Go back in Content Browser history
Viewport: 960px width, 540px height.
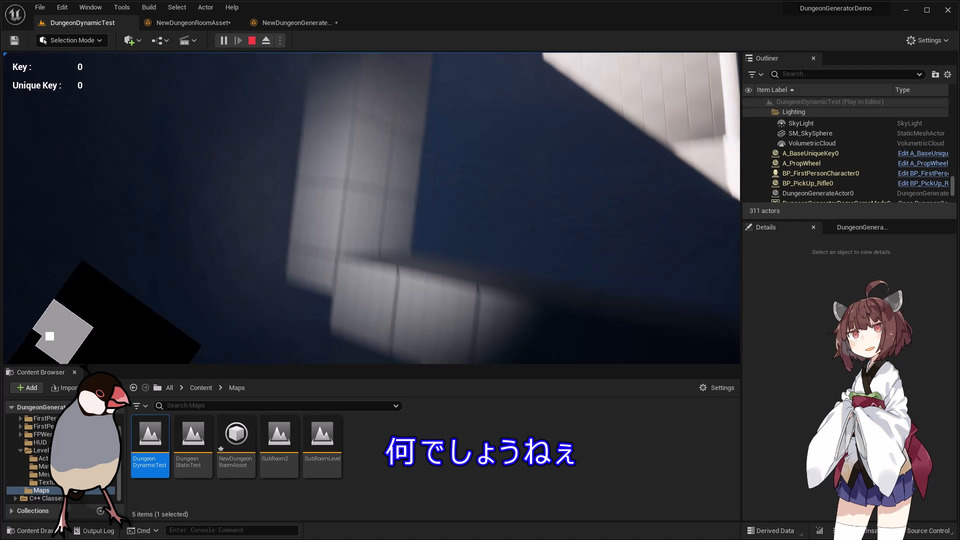click(133, 388)
